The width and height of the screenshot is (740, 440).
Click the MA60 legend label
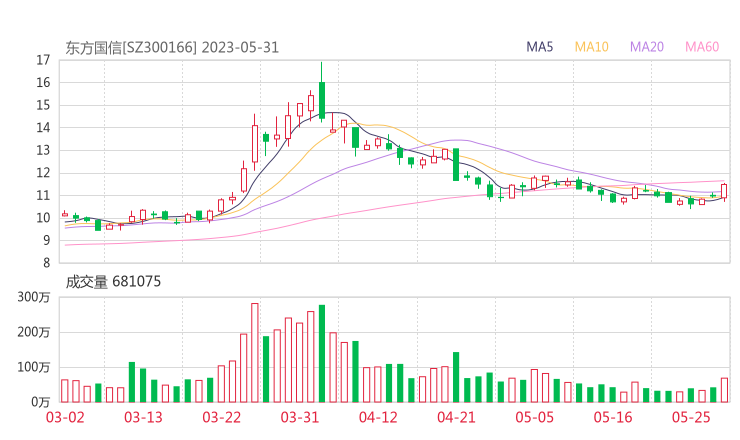pyautogui.click(x=702, y=47)
